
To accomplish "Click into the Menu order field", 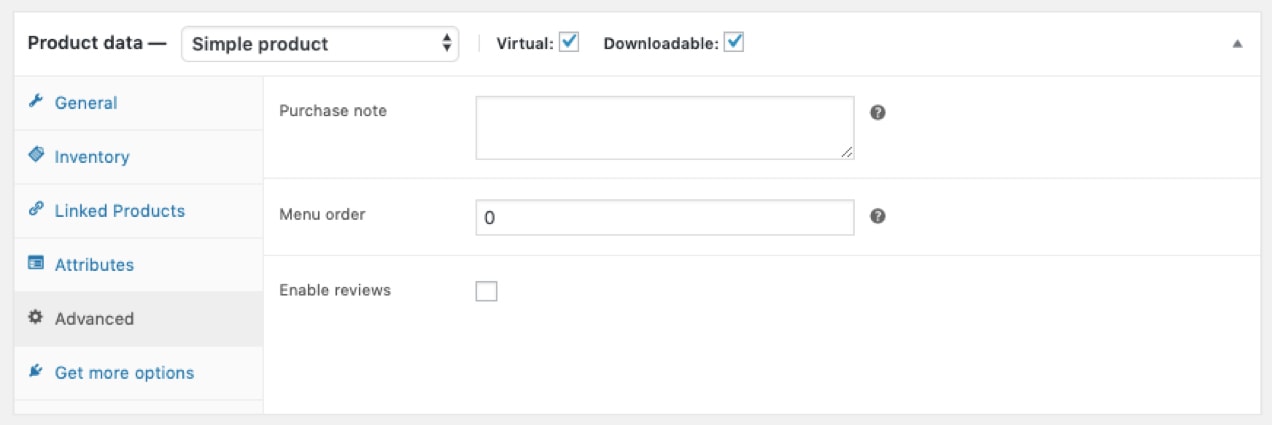I will click(x=664, y=217).
